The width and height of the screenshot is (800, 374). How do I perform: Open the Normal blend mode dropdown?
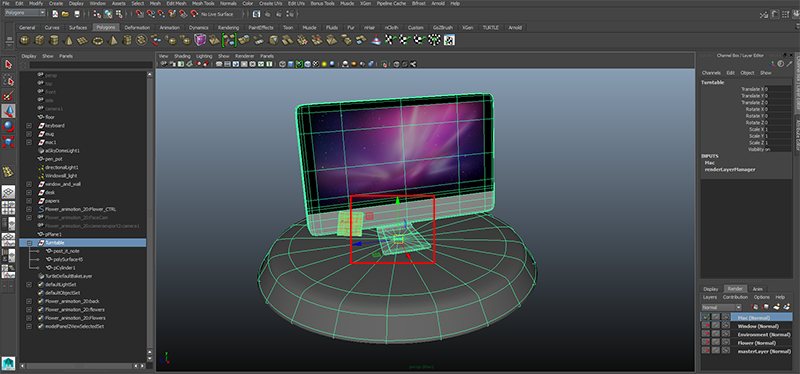[x=721, y=307]
